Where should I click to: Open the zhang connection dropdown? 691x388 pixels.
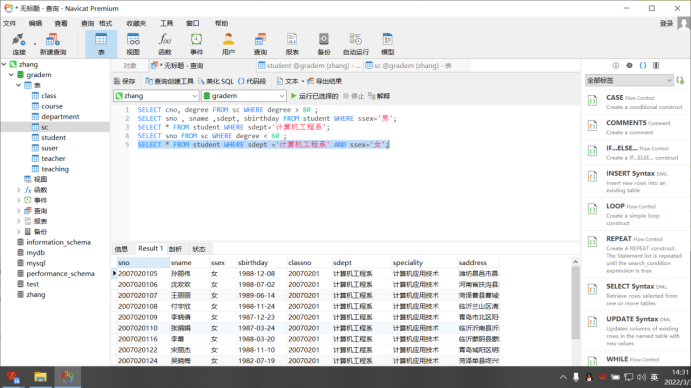pos(156,96)
